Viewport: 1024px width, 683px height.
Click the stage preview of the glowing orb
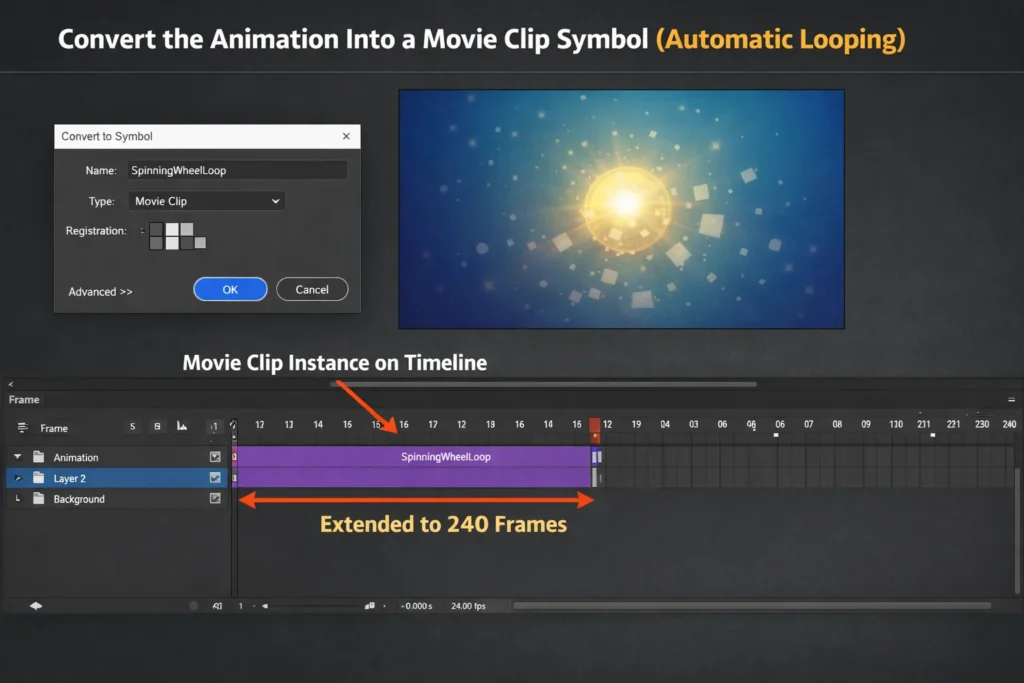tap(621, 209)
